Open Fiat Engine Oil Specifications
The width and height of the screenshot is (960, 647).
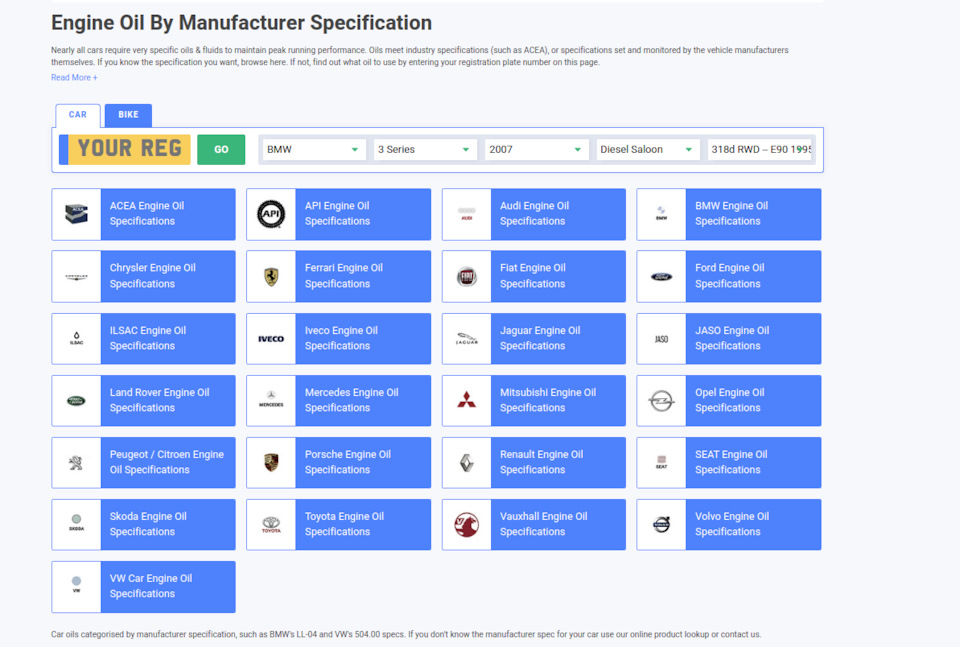534,277
